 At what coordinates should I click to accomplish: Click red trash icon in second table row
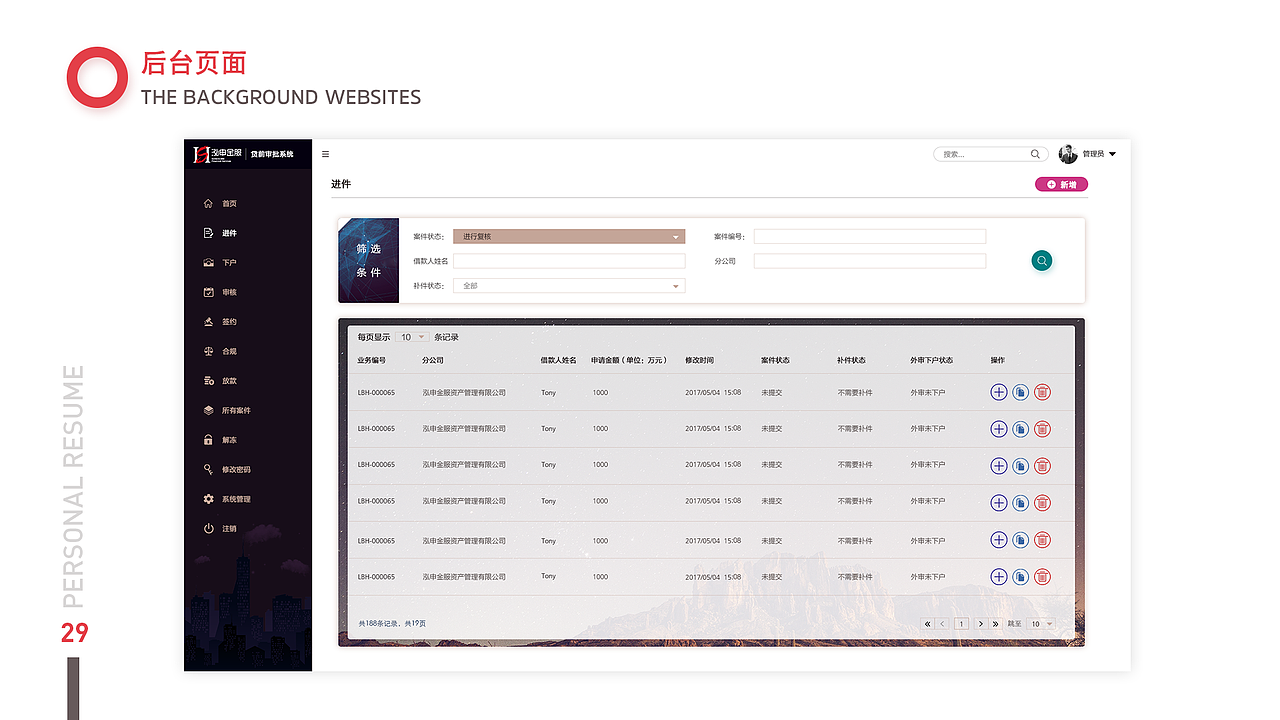point(1042,429)
